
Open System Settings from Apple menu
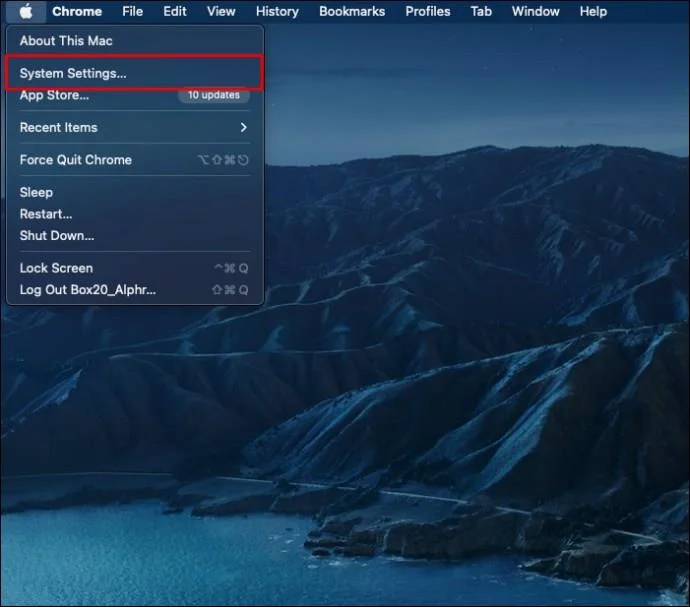click(x=135, y=73)
